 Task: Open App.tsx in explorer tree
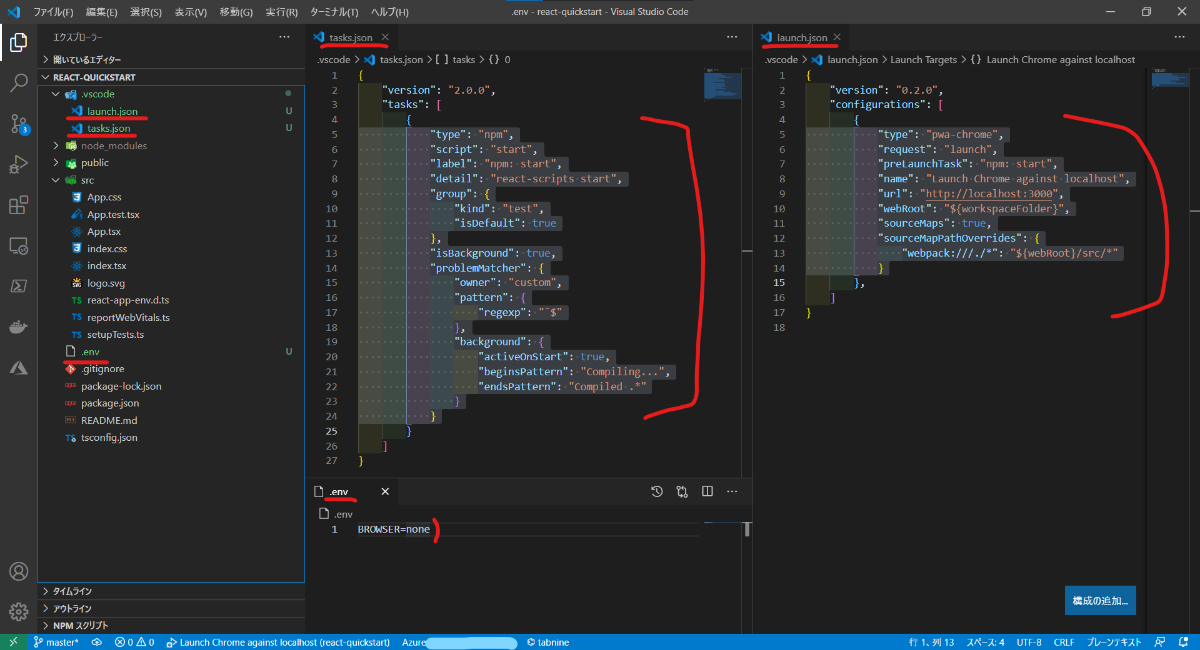click(x=105, y=231)
